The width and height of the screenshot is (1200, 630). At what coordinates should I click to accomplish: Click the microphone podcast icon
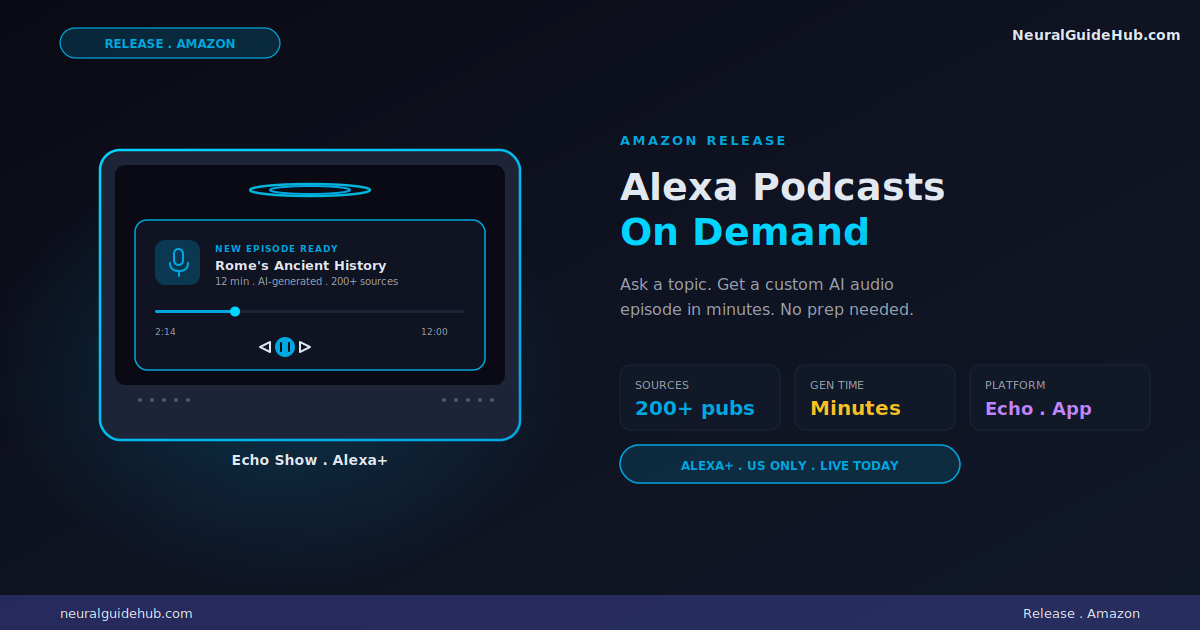pyautogui.click(x=177, y=262)
